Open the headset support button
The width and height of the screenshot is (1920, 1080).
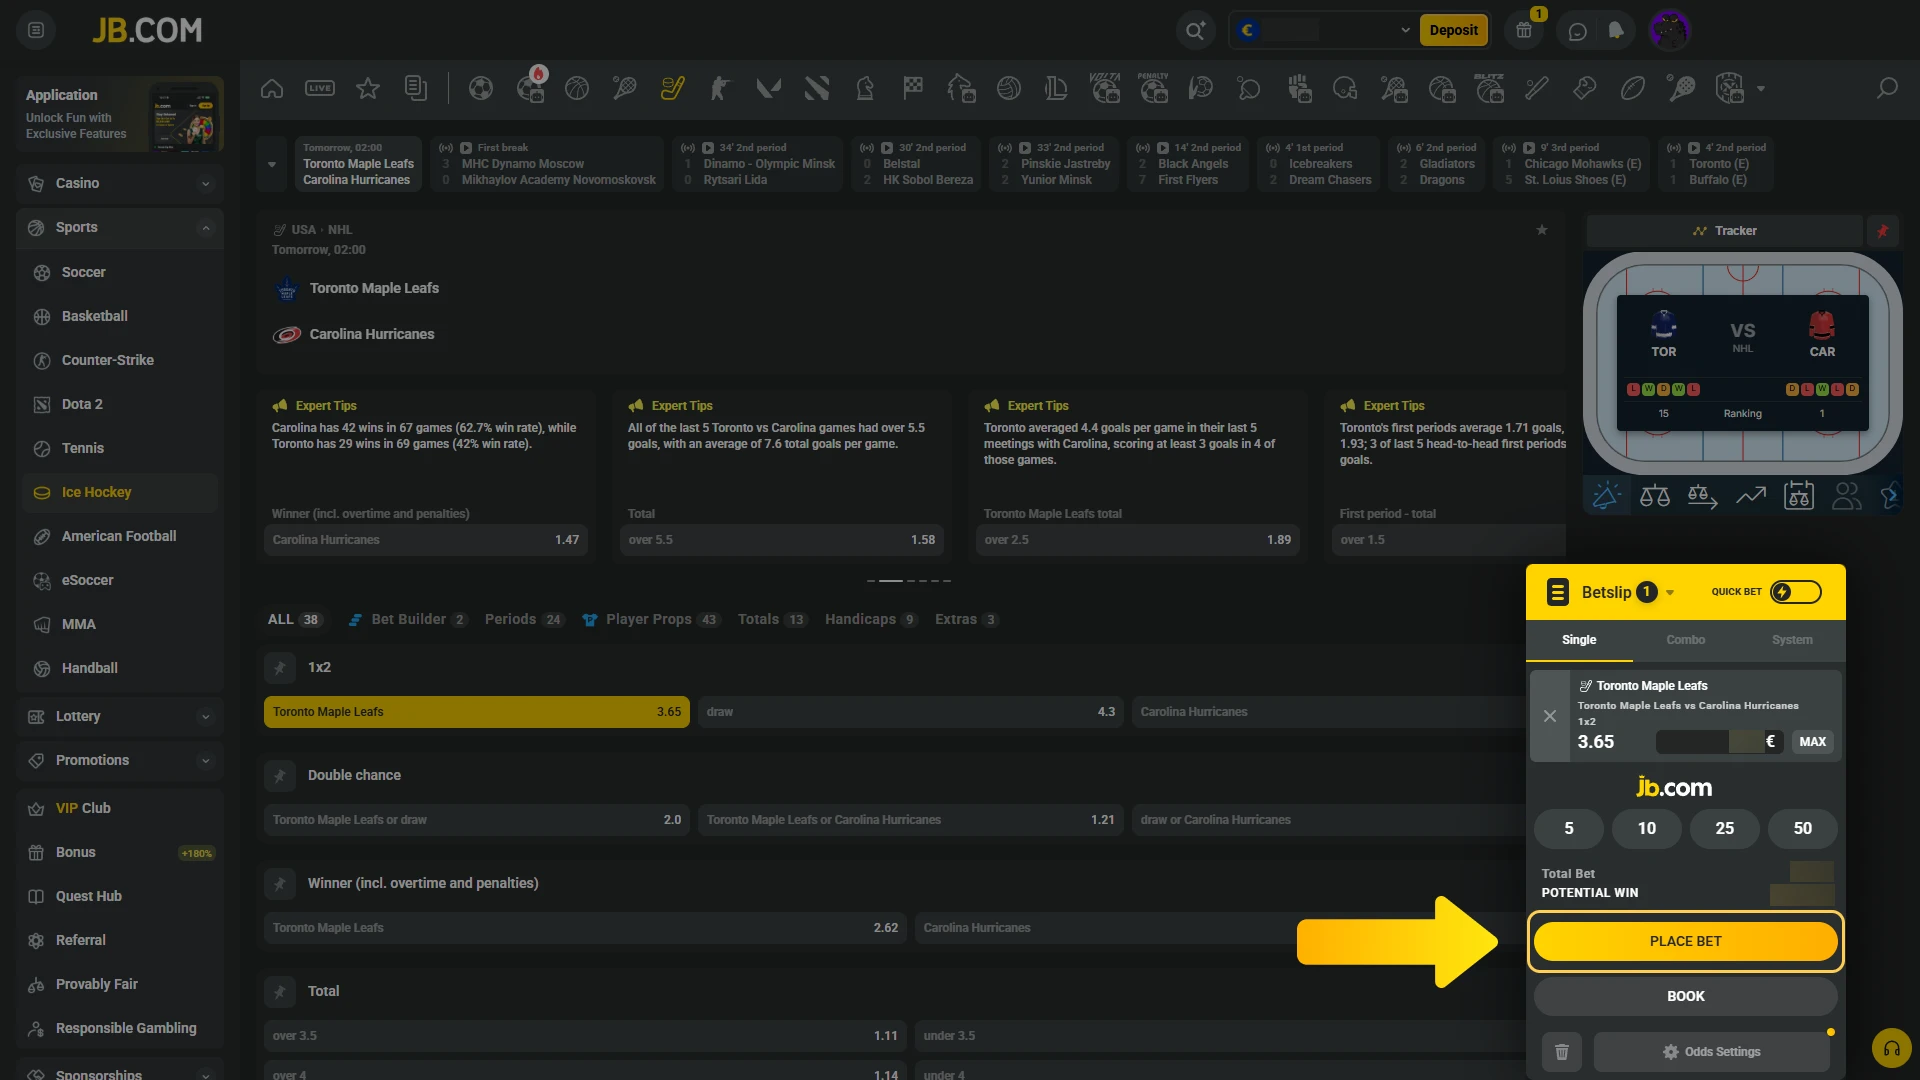pyautogui.click(x=1891, y=1049)
